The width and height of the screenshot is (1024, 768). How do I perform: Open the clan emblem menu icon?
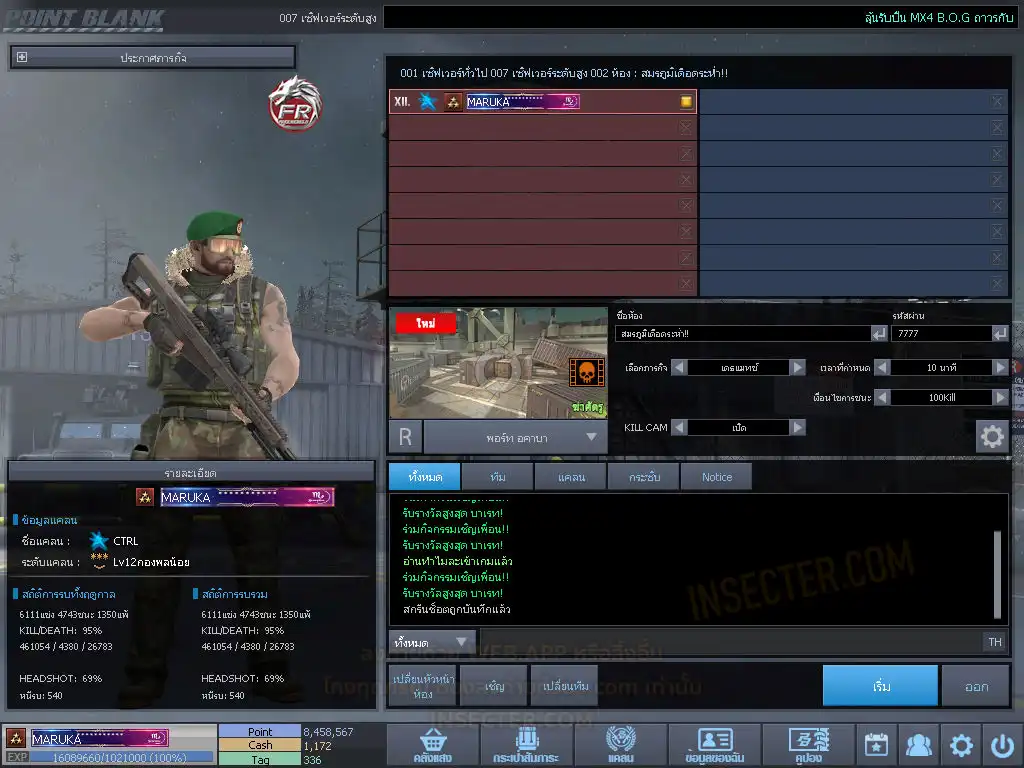[620, 745]
